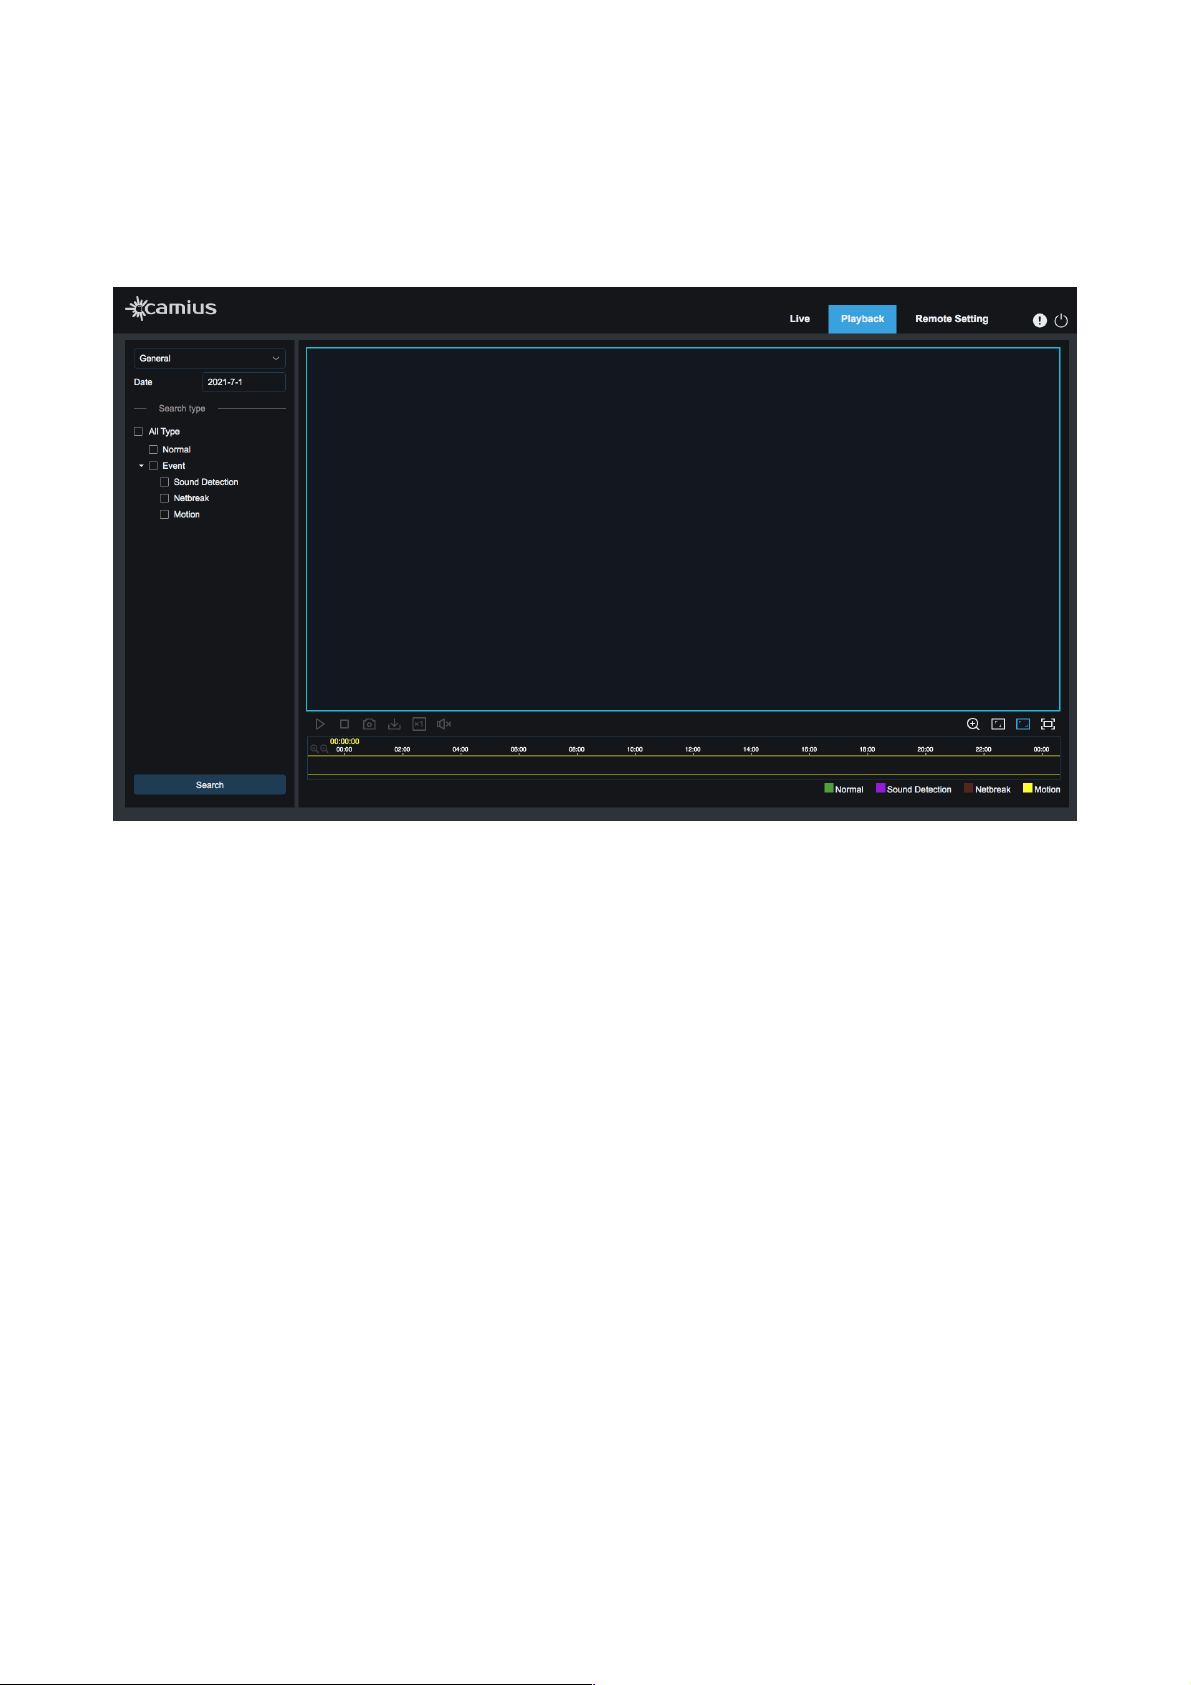Unmute audio with the speaker icon

point(444,724)
